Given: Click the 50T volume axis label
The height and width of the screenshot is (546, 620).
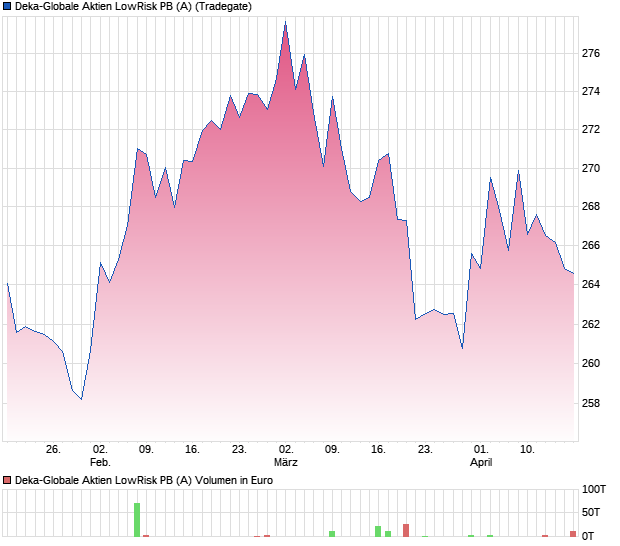Looking at the screenshot, I should point(591,512).
